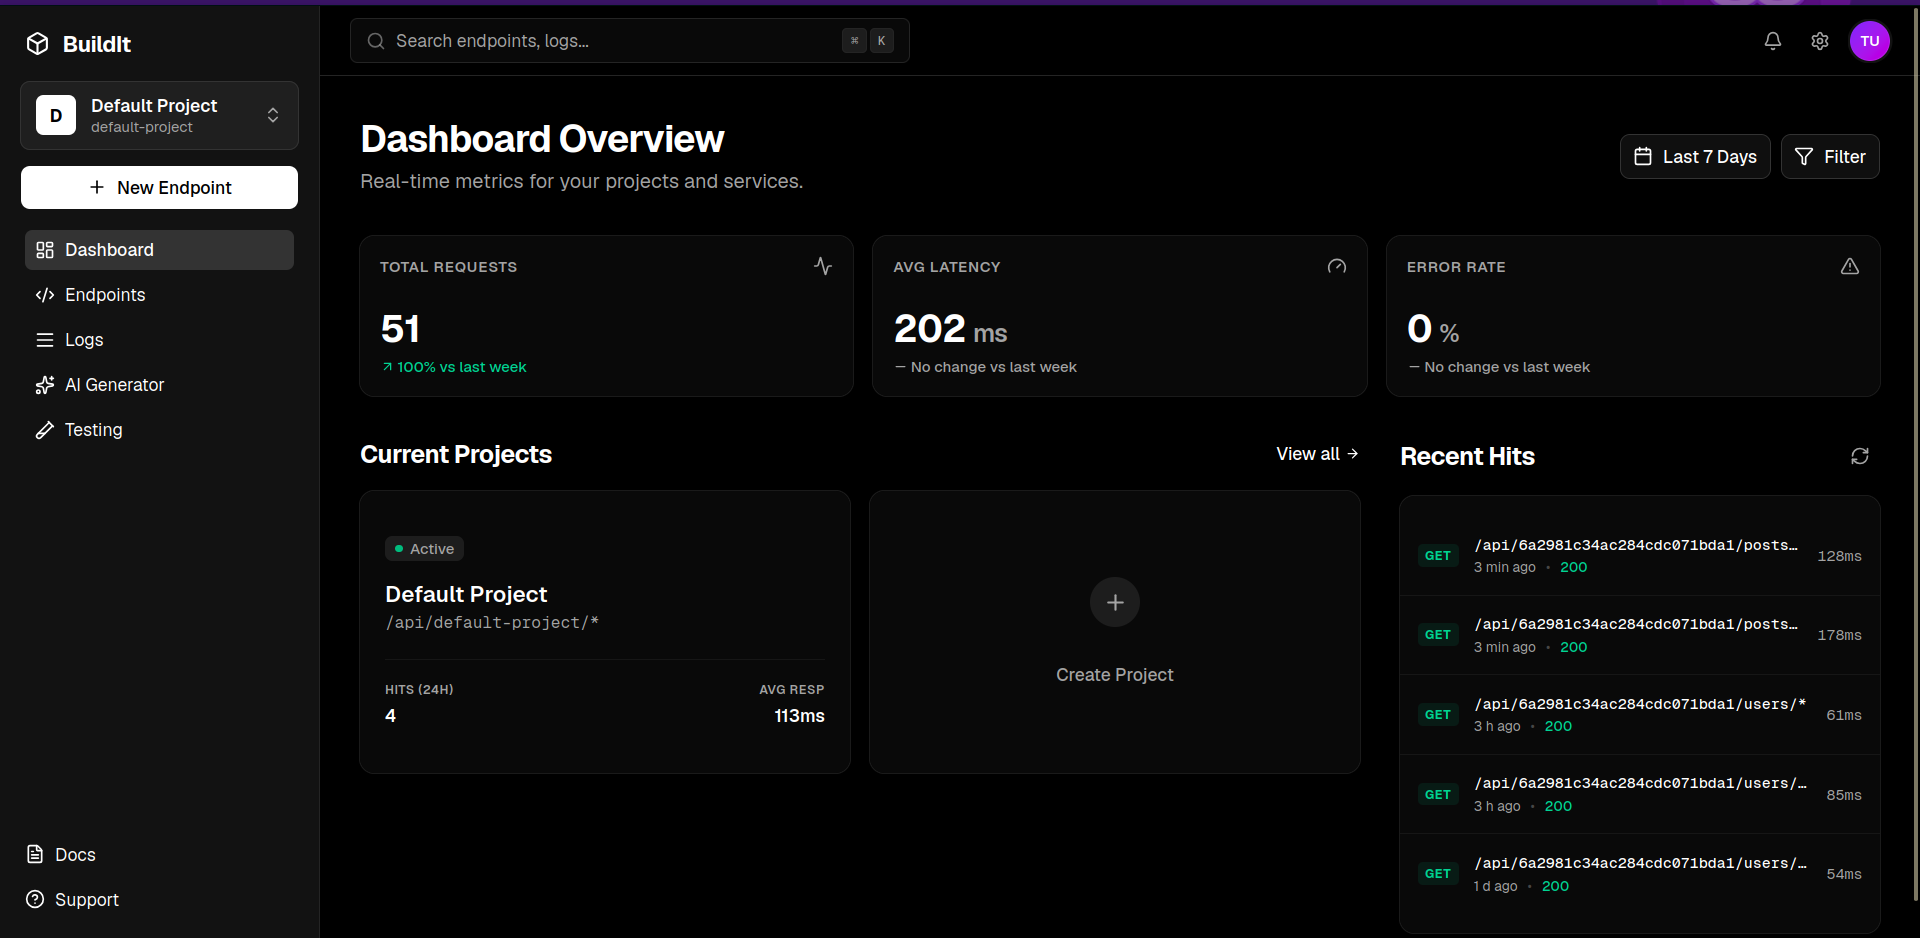Click the BuildIt brand name

click(x=97, y=44)
